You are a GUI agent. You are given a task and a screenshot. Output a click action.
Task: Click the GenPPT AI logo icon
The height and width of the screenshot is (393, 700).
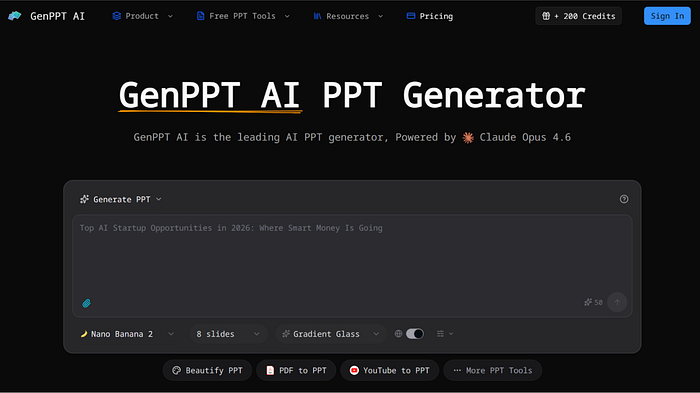click(x=15, y=16)
